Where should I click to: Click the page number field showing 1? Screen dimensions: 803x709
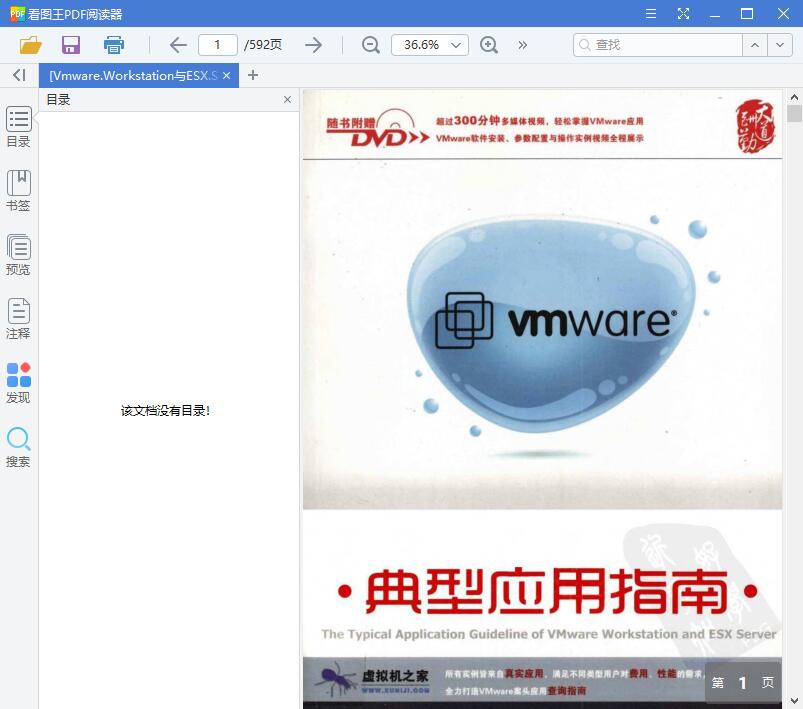218,45
